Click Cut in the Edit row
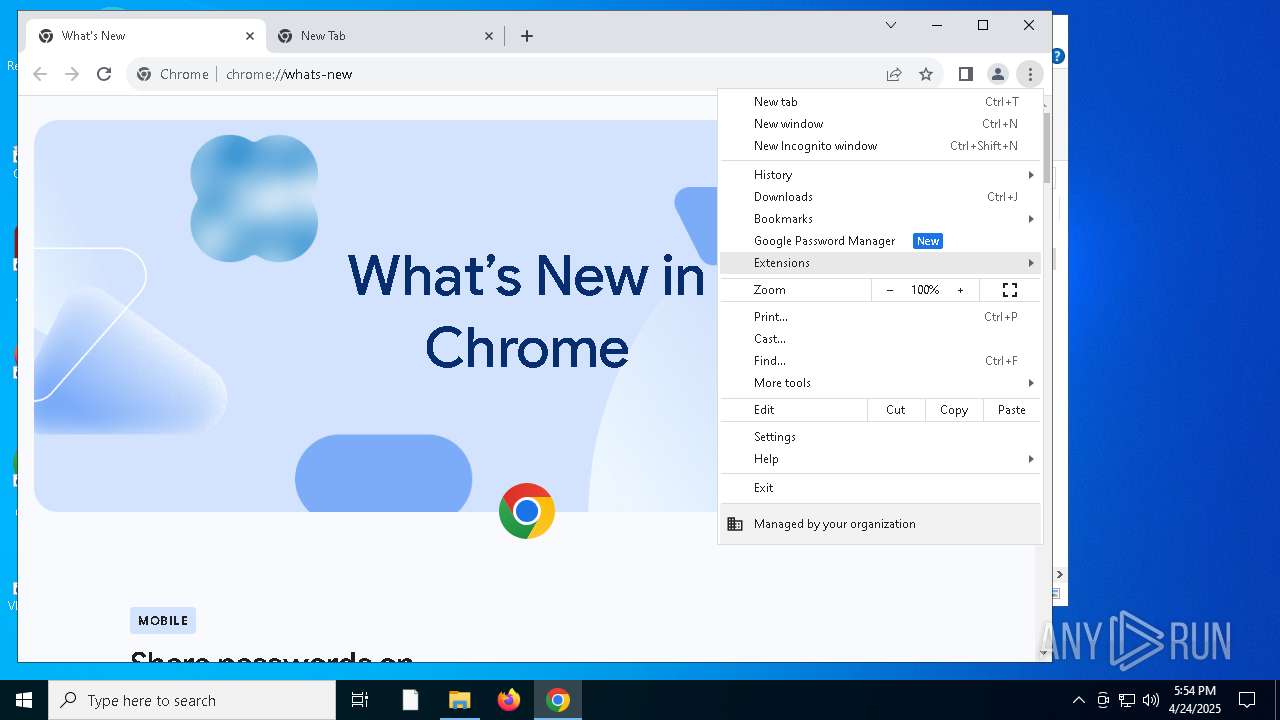1280x720 pixels. pos(896,410)
